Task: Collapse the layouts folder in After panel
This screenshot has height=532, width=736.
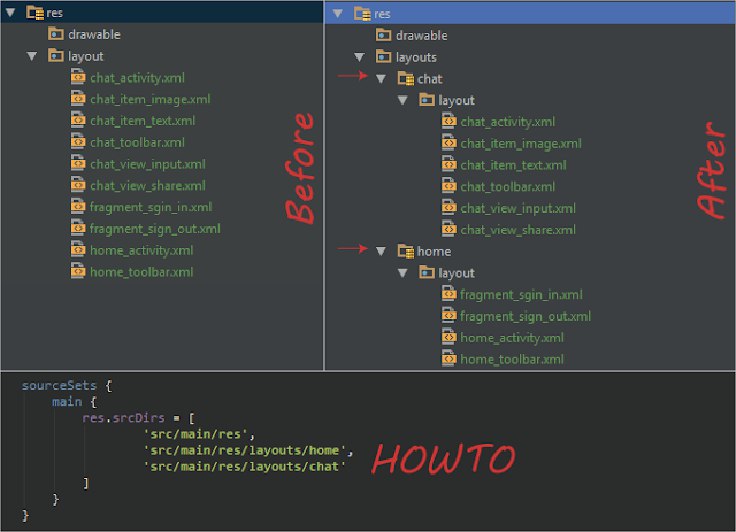Action: pos(359,57)
